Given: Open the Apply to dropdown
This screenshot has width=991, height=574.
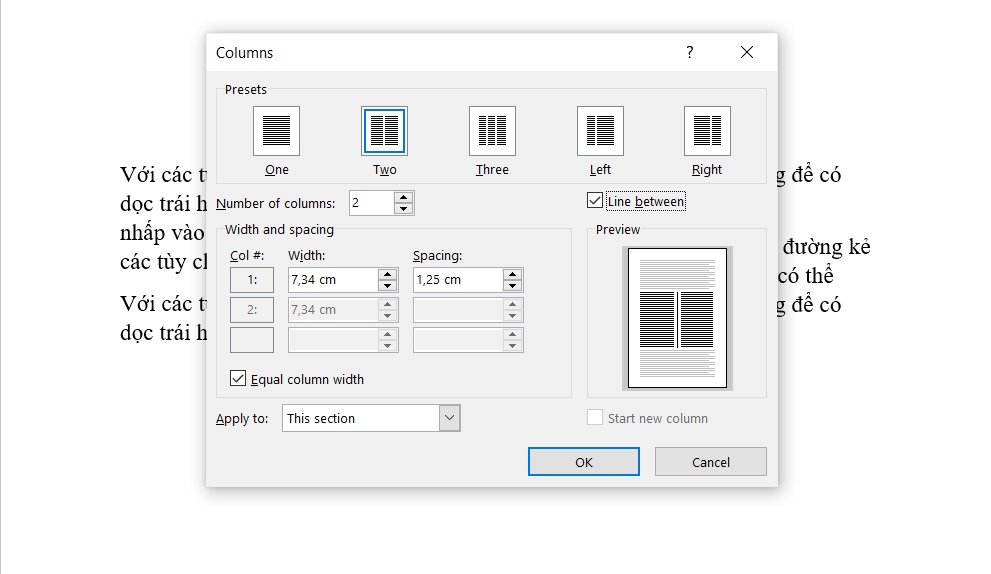Looking at the screenshot, I should pyautogui.click(x=450, y=418).
